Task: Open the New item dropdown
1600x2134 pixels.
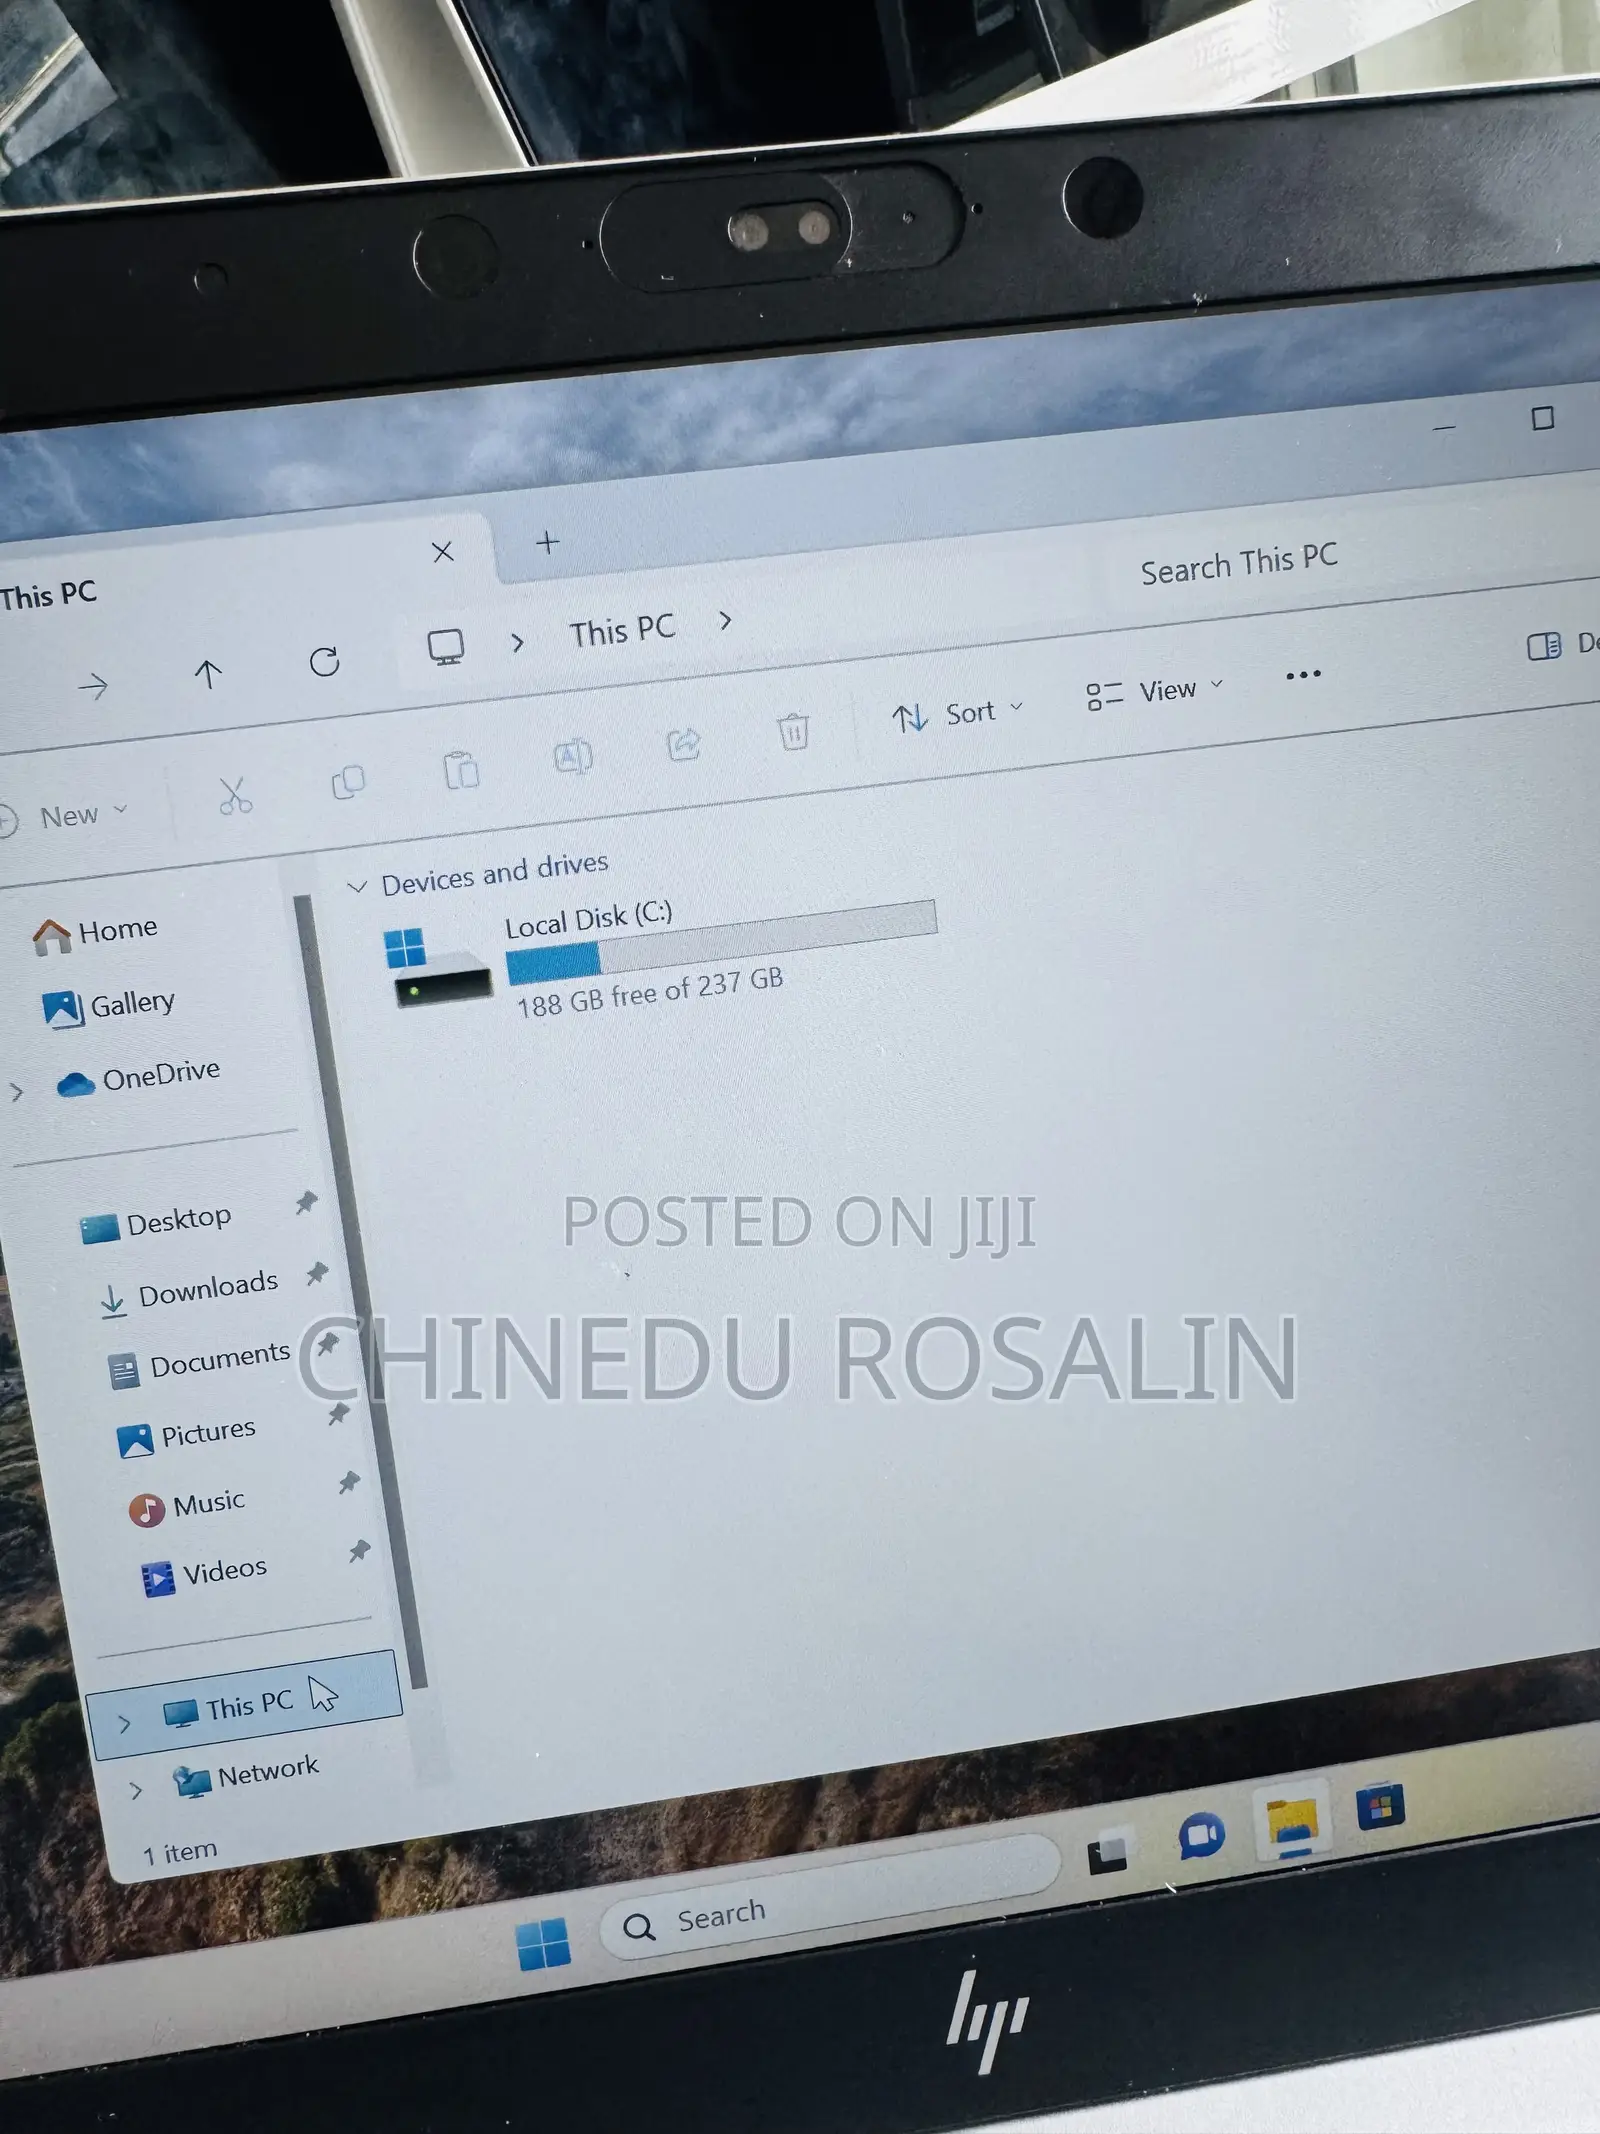Action: 65,816
